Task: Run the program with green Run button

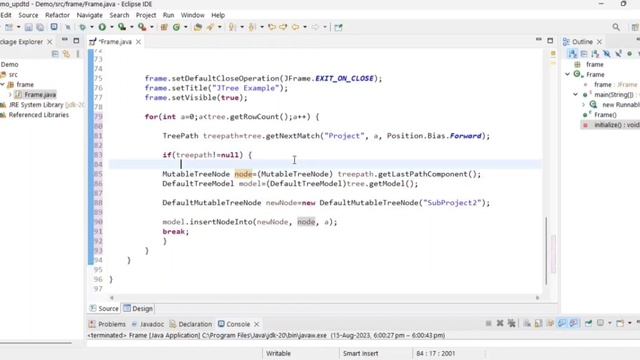Action: click(102, 27)
